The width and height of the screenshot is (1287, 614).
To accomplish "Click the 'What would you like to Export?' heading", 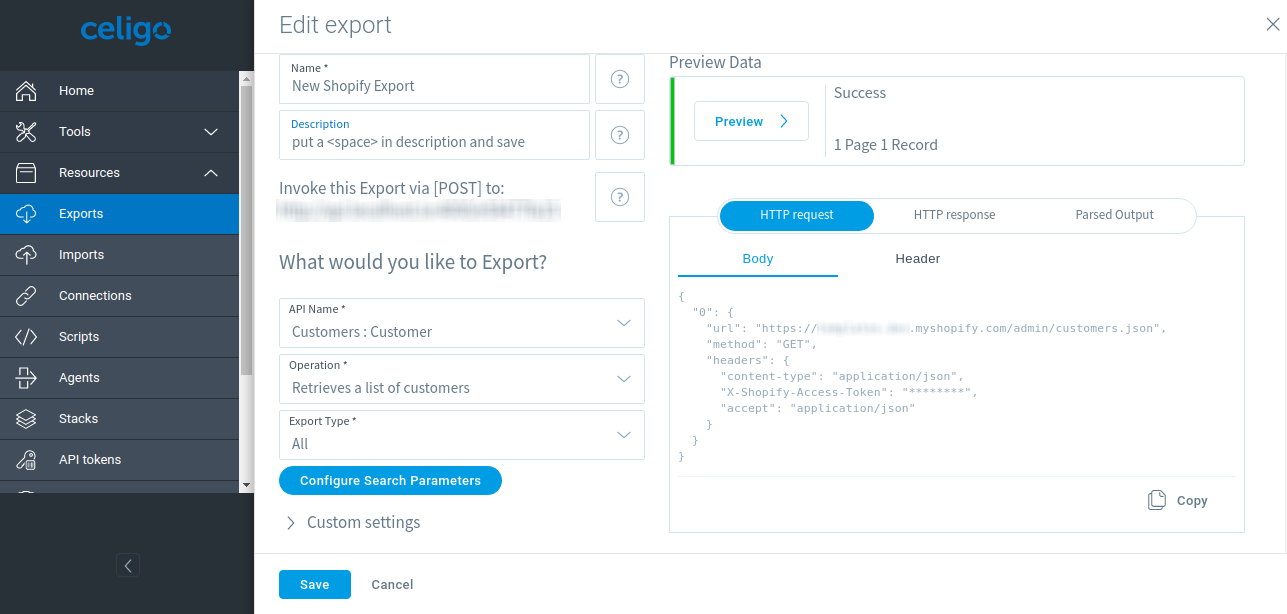I will [x=413, y=263].
